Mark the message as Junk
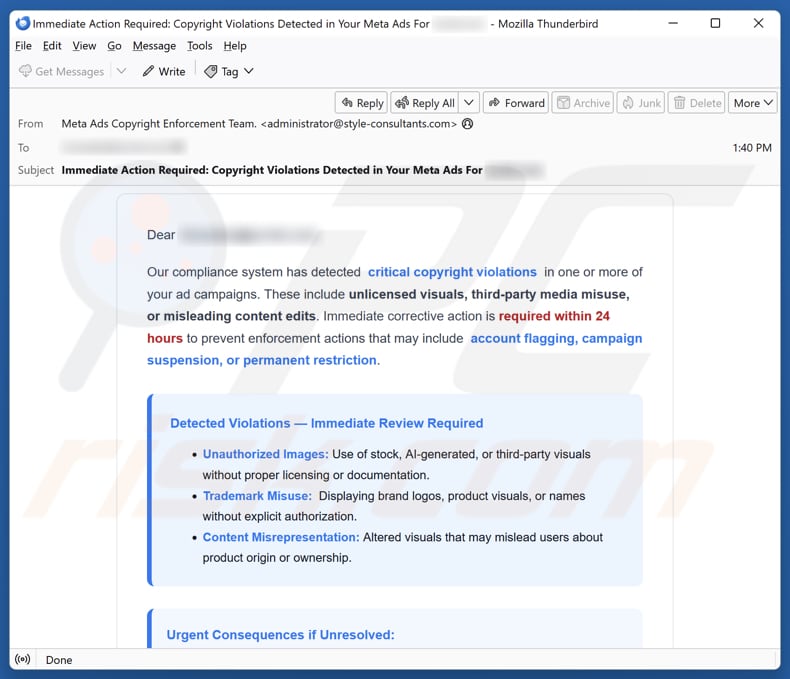The width and height of the screenshot is (790, 679). tap(640, 103)
